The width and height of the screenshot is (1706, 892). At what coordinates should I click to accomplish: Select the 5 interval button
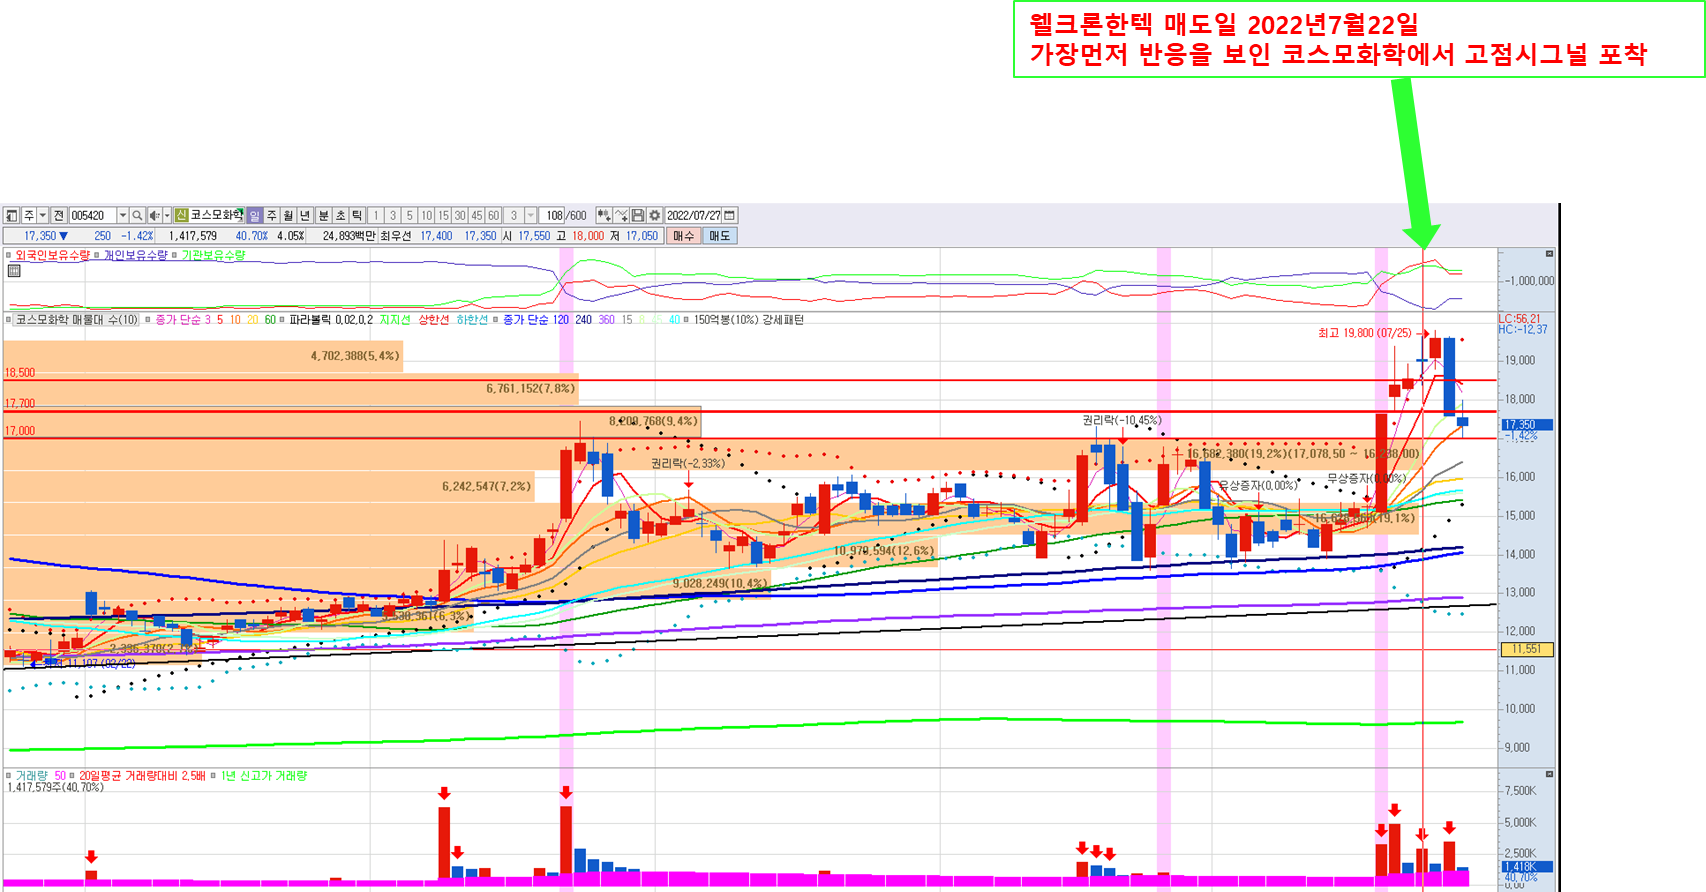coord(409,215)
